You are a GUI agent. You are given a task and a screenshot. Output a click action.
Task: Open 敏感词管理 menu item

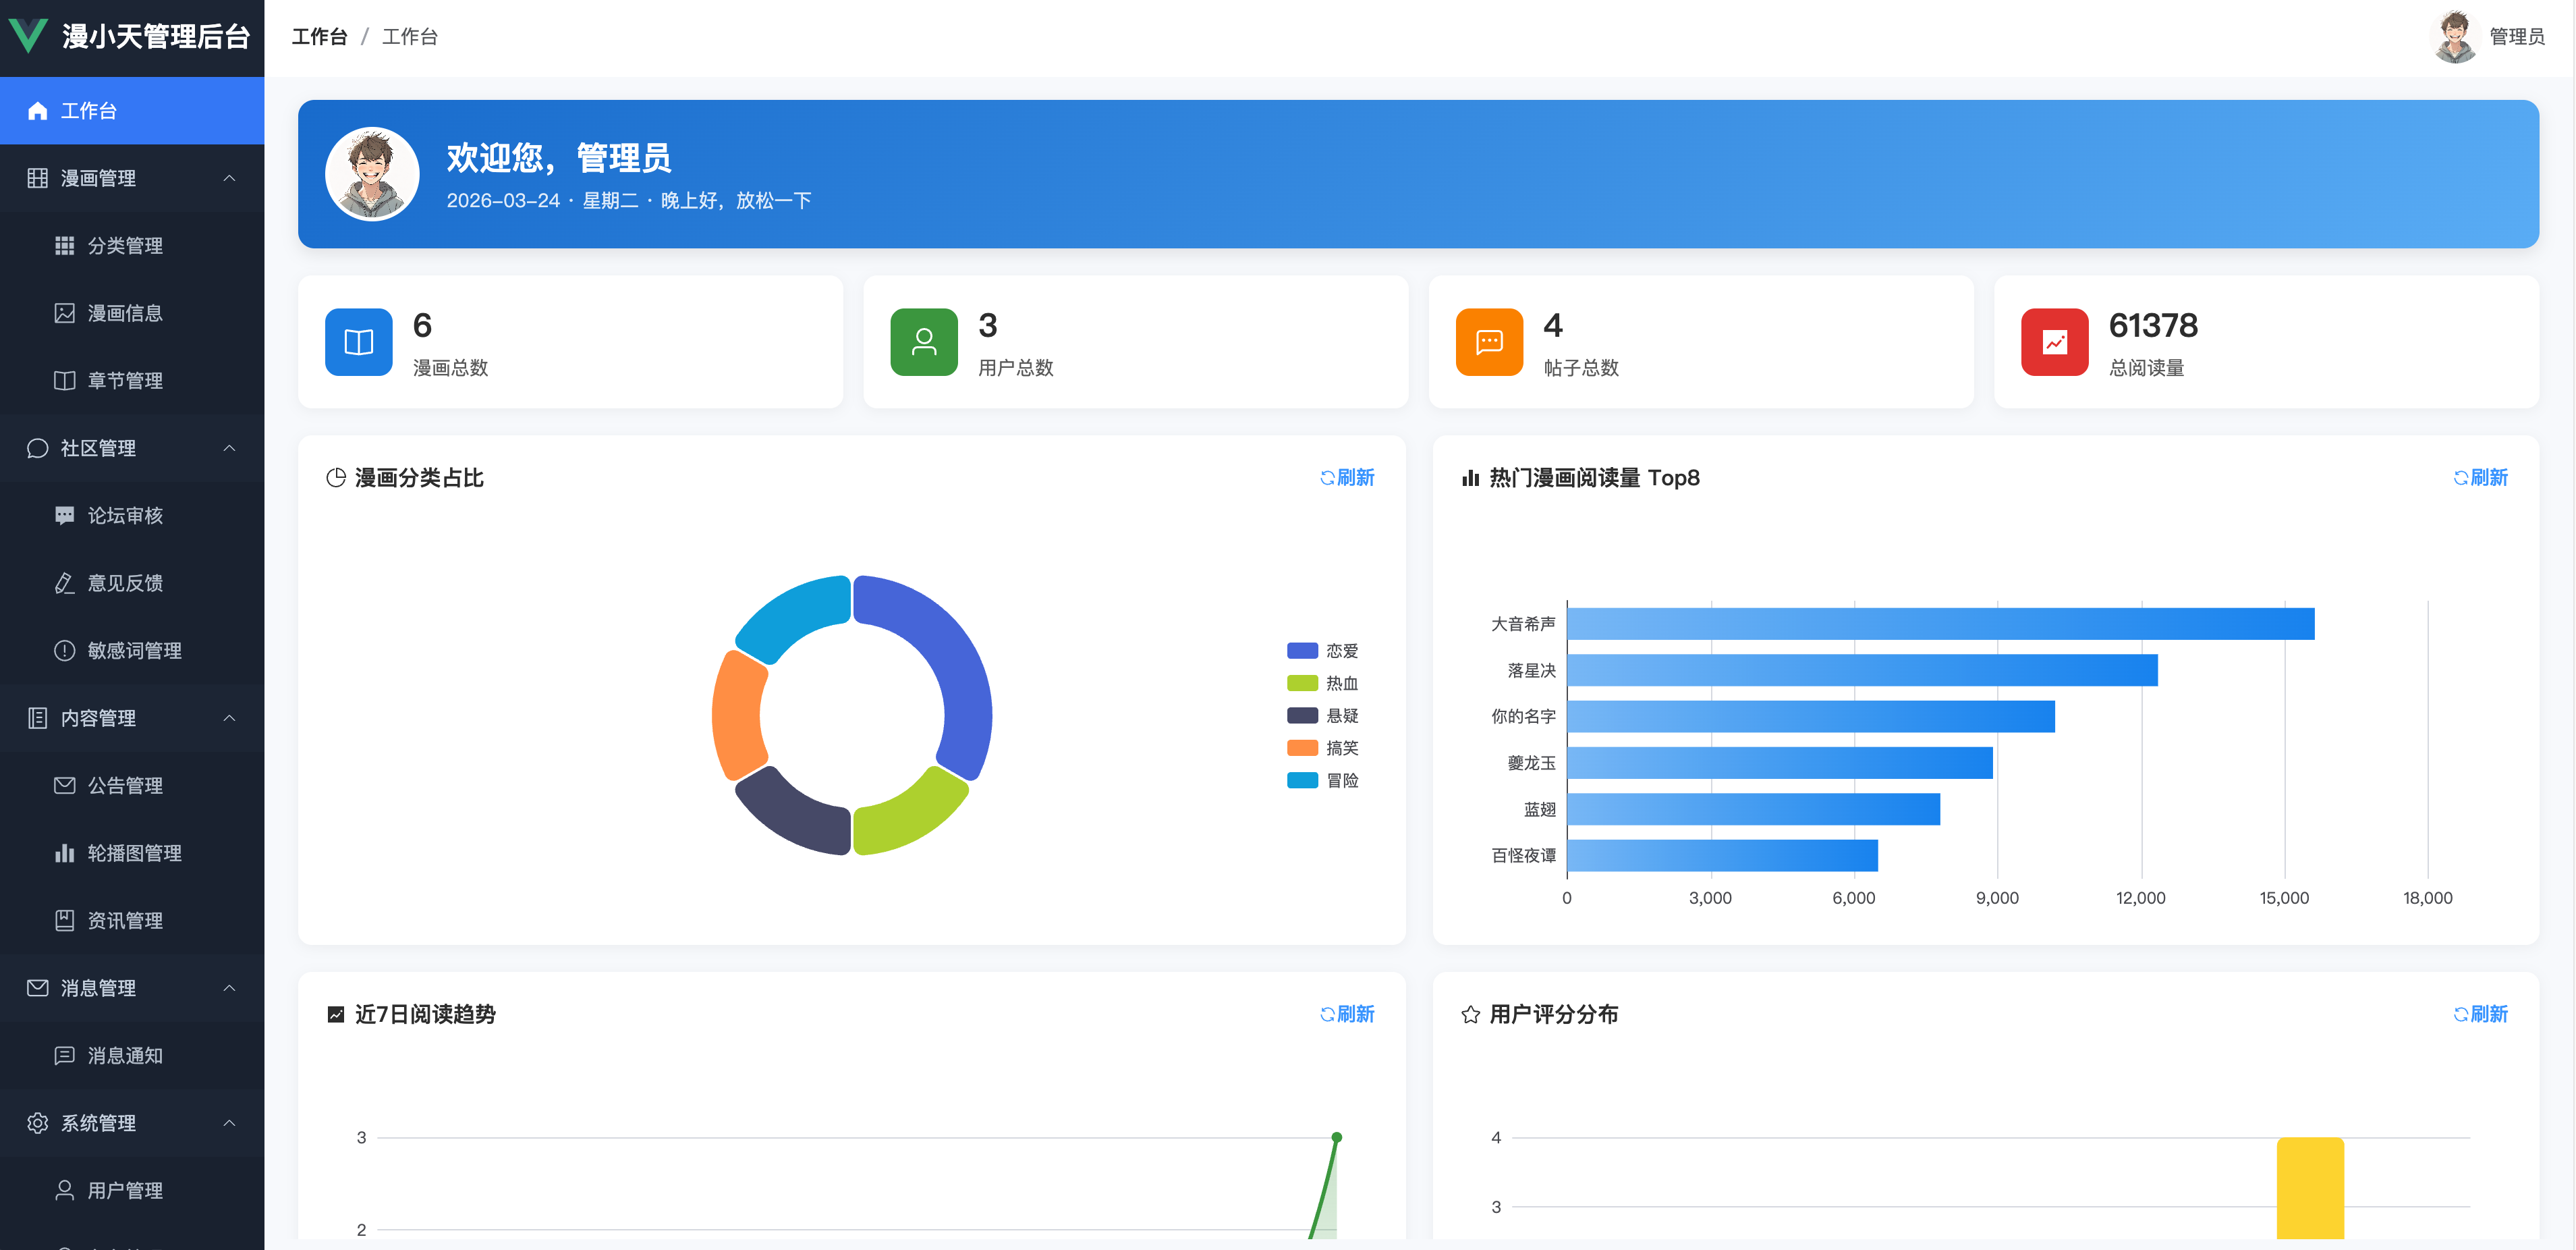pos(132,651)
